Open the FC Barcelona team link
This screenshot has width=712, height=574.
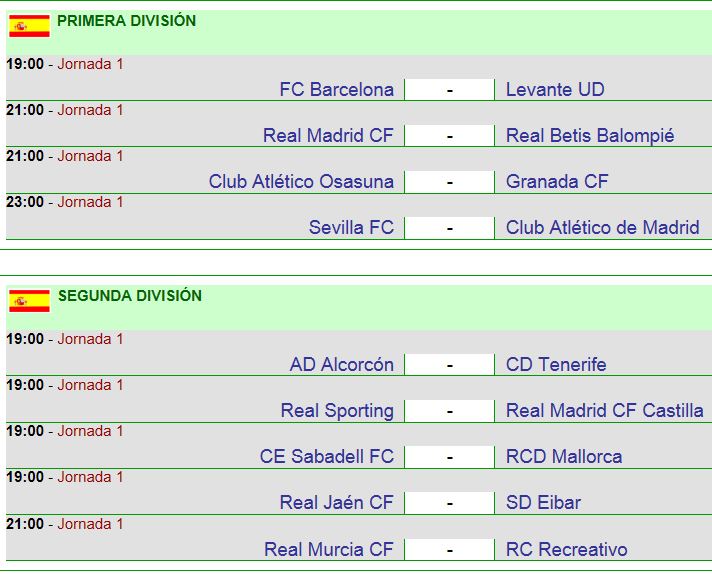336,89
